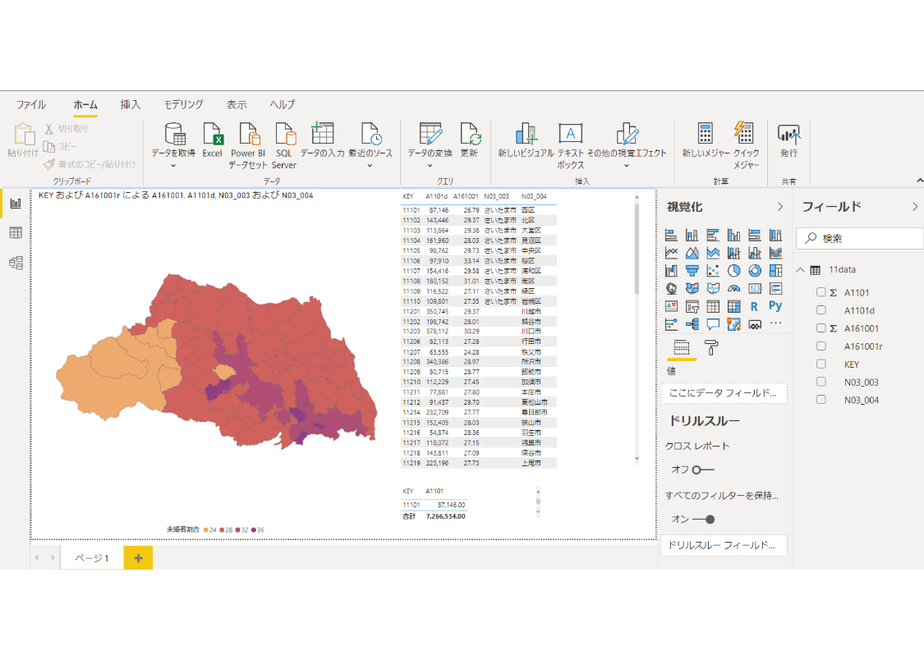
Task: Open the データを取得 dropdown arrow
Action: (173, 166)
